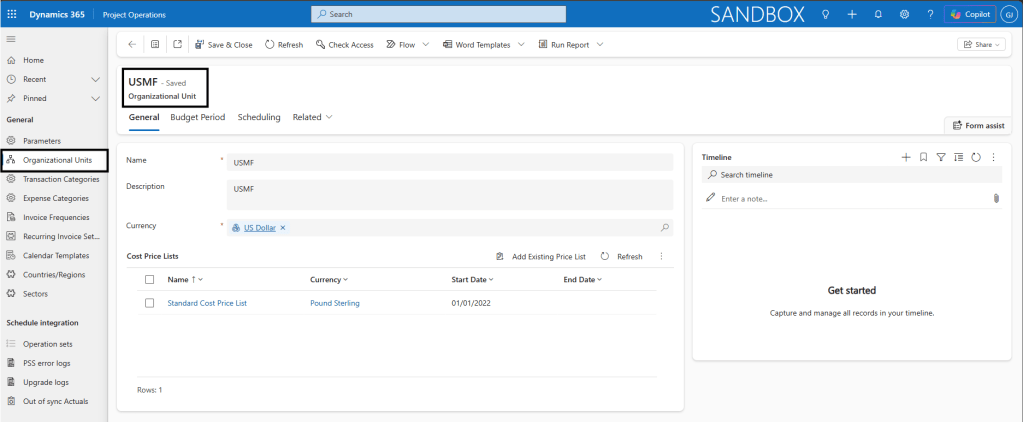Switch to the Scheduling tab
This screenshot has width=1023, height=422.
coord(259,117)
